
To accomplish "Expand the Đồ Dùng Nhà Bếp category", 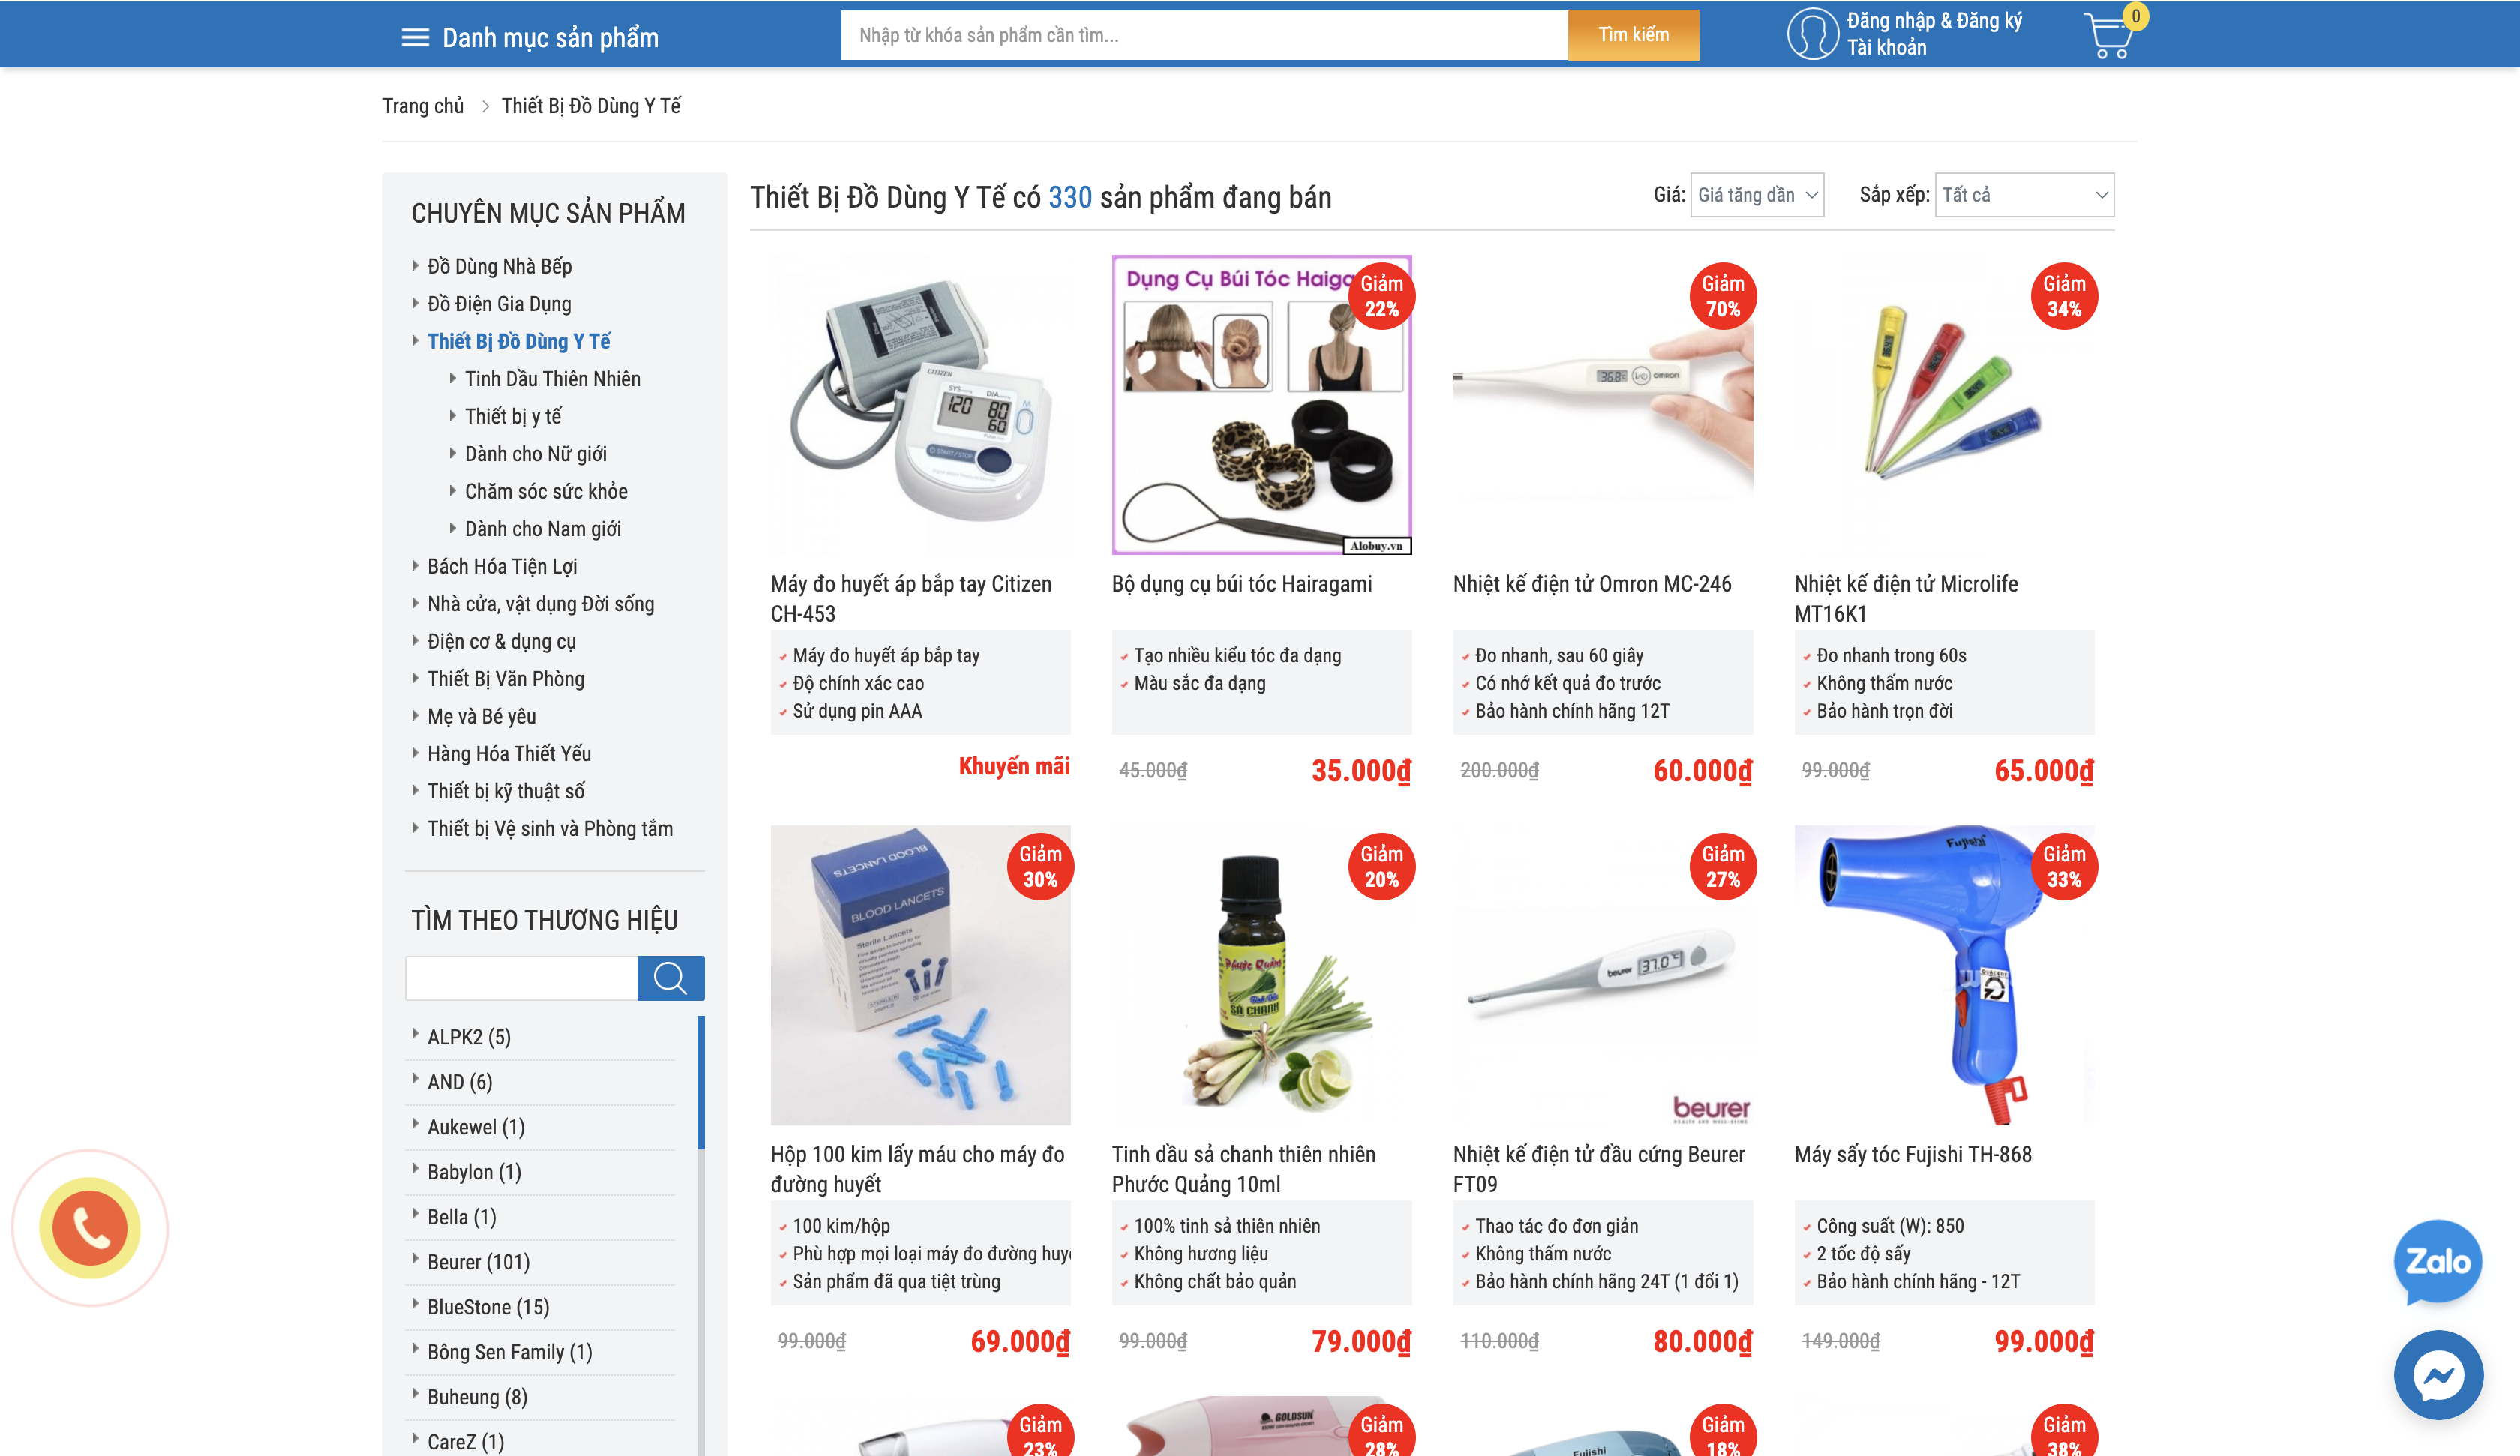I will (499, 266).
